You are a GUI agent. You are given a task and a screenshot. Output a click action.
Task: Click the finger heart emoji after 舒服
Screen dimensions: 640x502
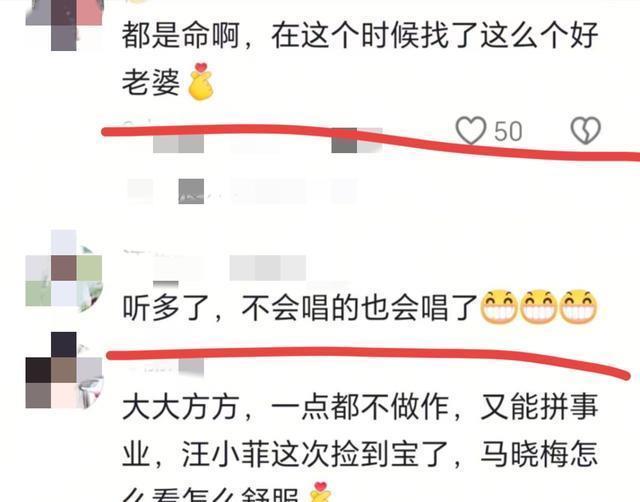[320, 492]
